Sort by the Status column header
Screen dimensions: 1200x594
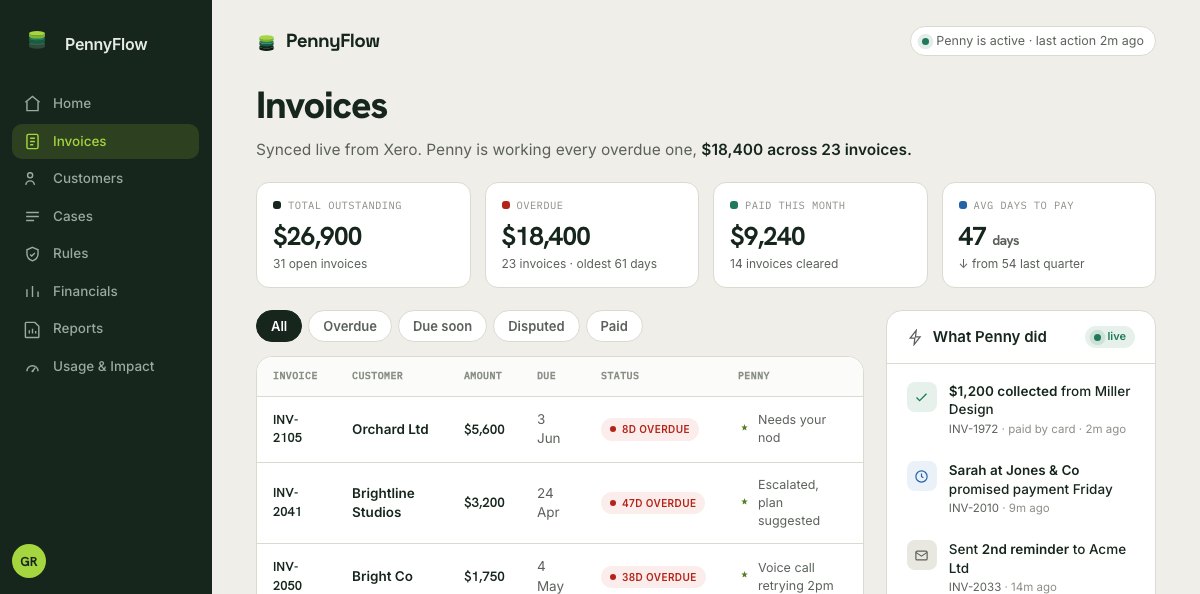(x=620, y=376)
